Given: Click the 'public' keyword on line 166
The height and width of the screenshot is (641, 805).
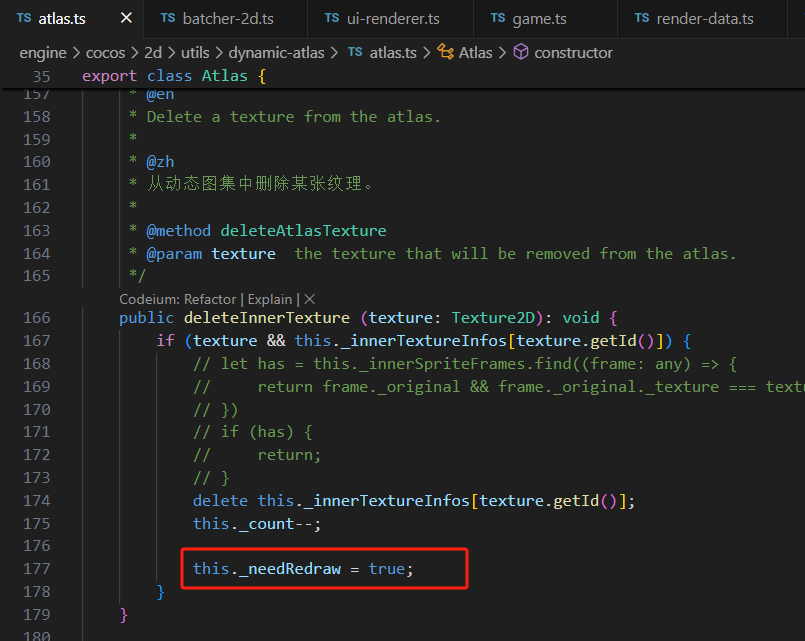Looking at the screenshot, I should tap(146, 318).
